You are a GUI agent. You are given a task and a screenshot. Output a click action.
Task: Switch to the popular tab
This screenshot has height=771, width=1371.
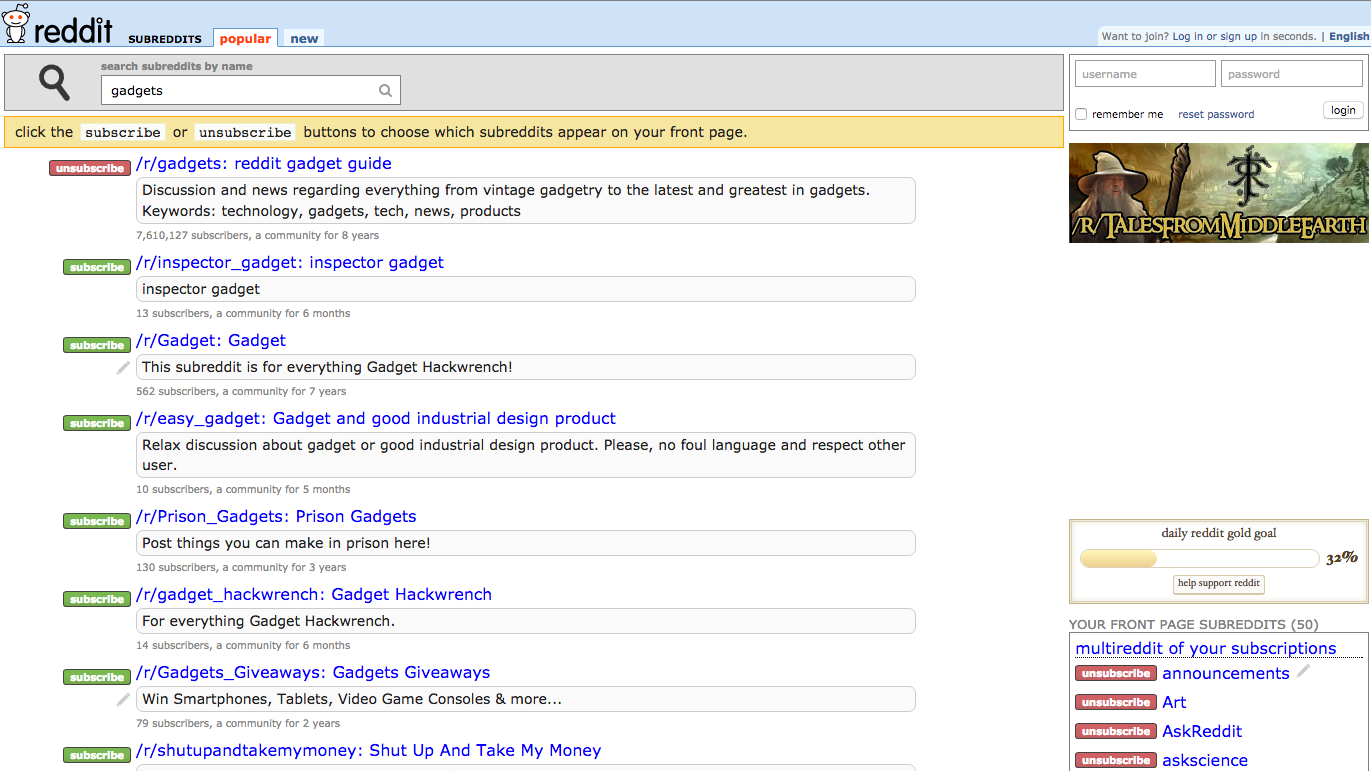pos(245,38)
